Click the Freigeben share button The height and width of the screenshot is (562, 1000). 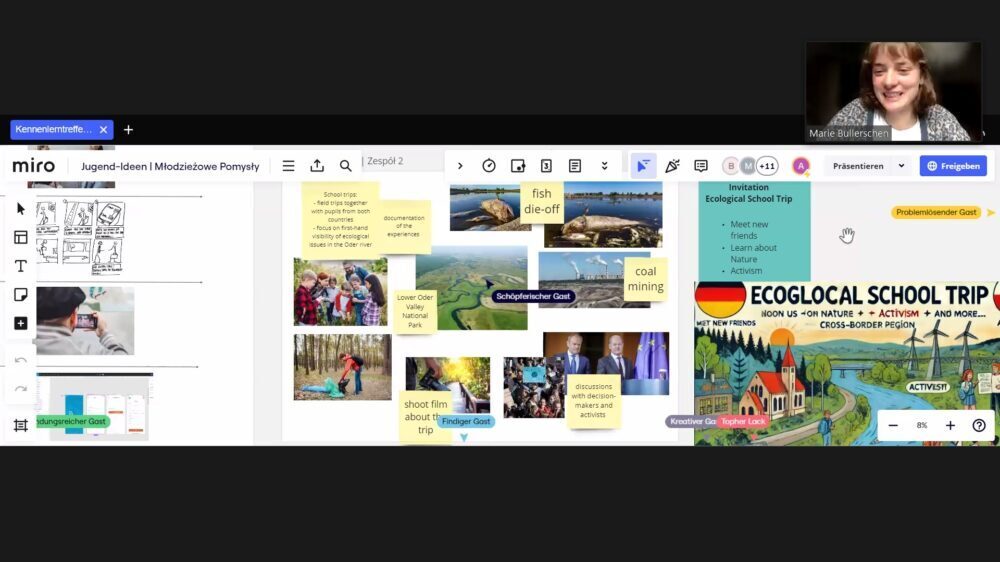(953, 166)
